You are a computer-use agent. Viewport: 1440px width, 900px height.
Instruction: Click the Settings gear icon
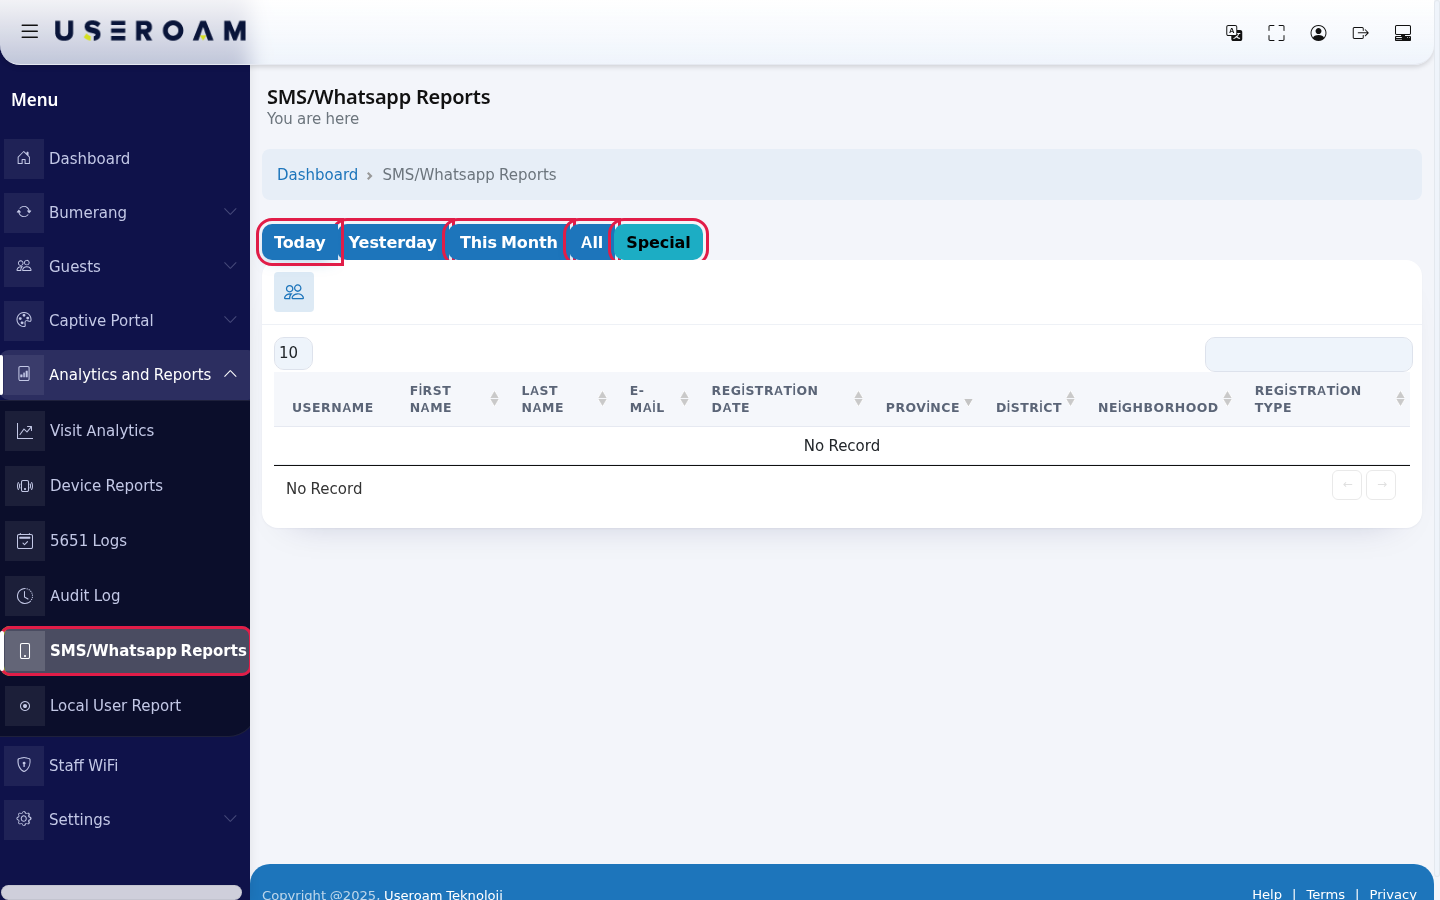click(24, 819)
